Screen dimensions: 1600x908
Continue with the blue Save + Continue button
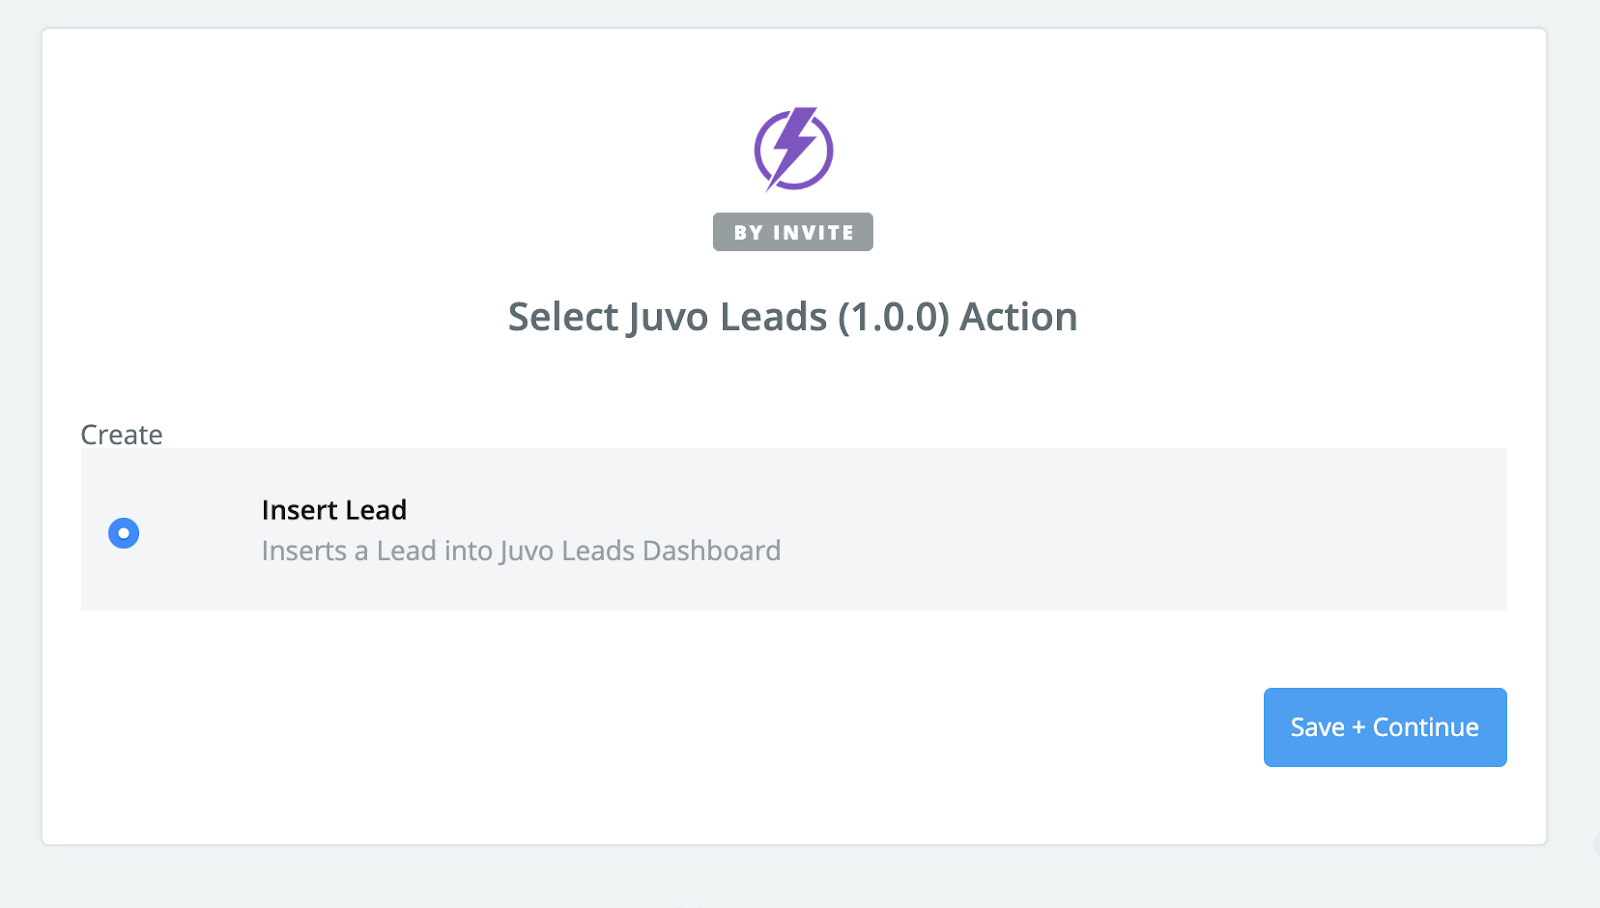[1385, 727]
